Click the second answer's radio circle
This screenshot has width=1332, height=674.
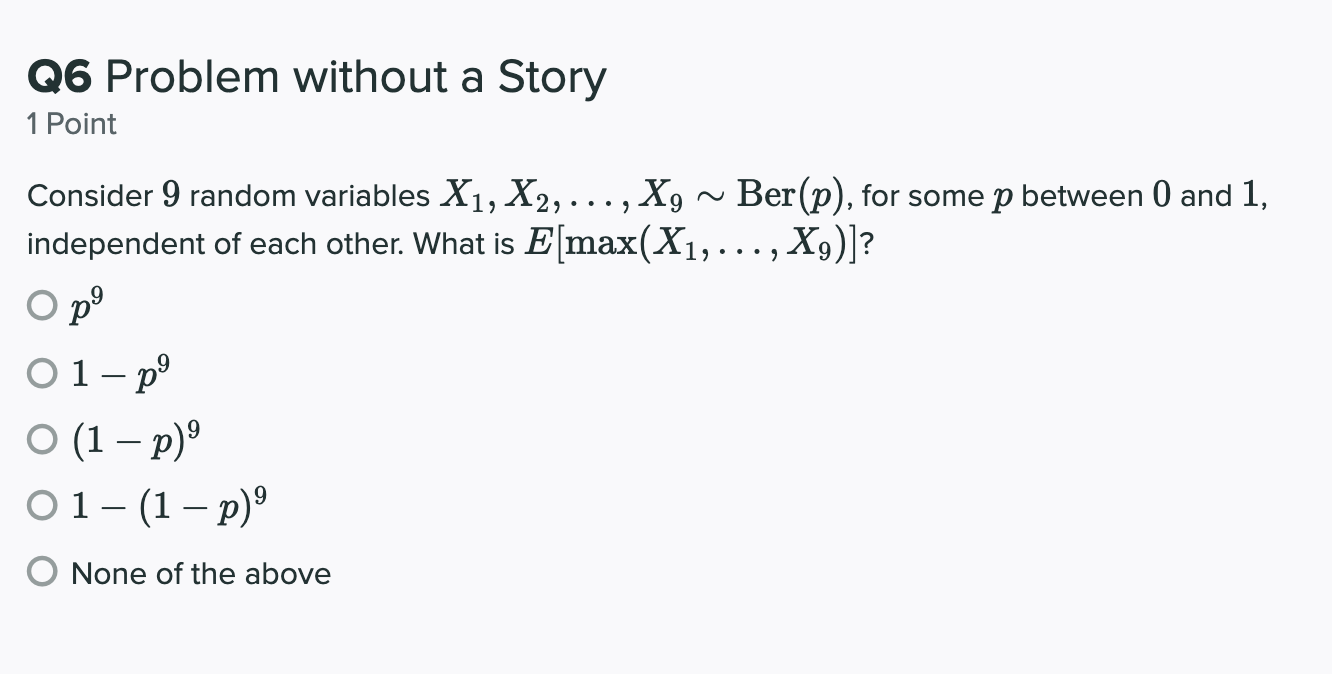42,372
